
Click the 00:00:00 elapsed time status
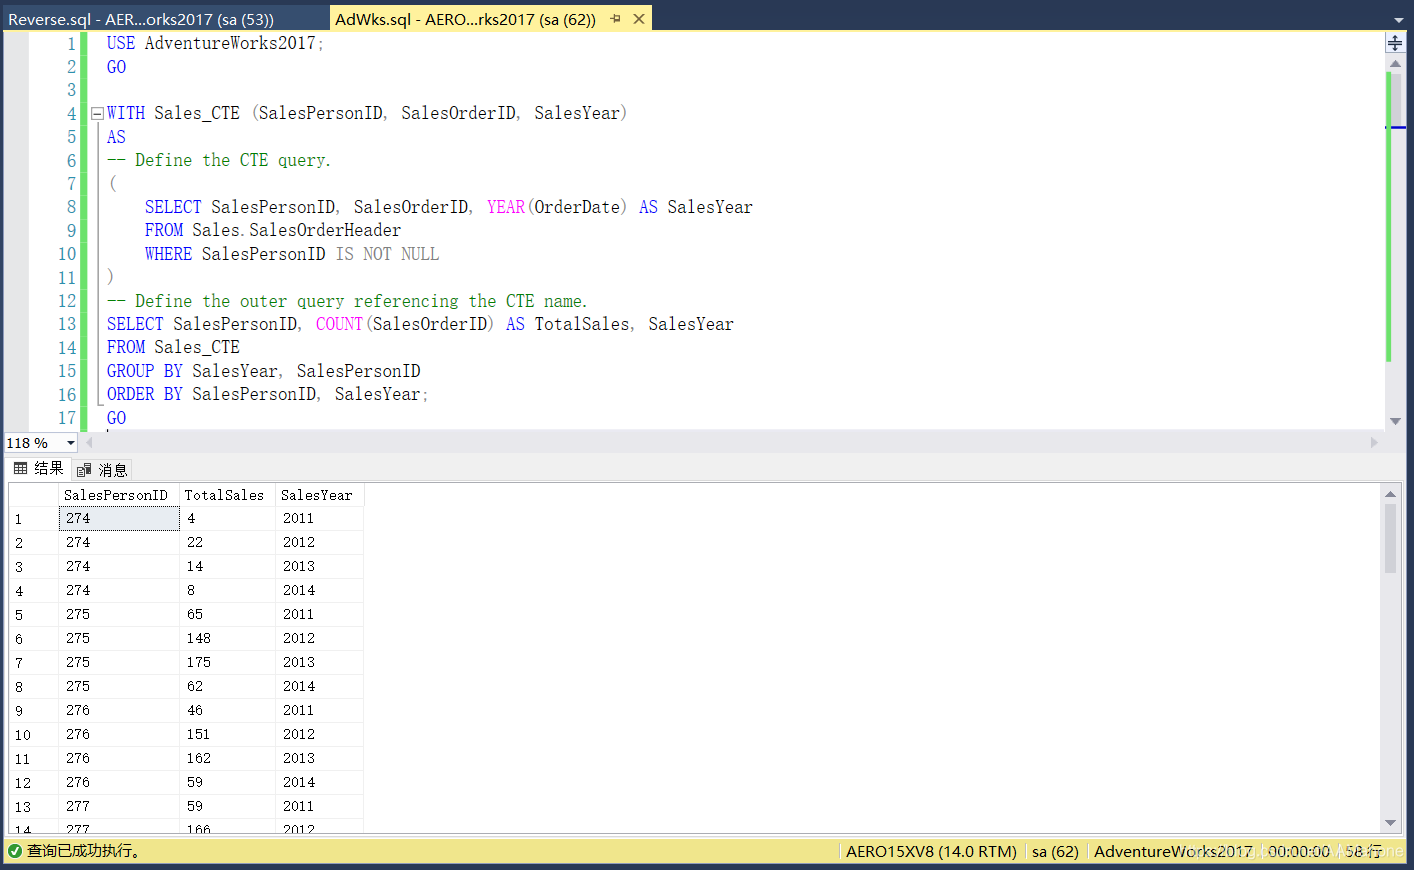[1299, 852]
